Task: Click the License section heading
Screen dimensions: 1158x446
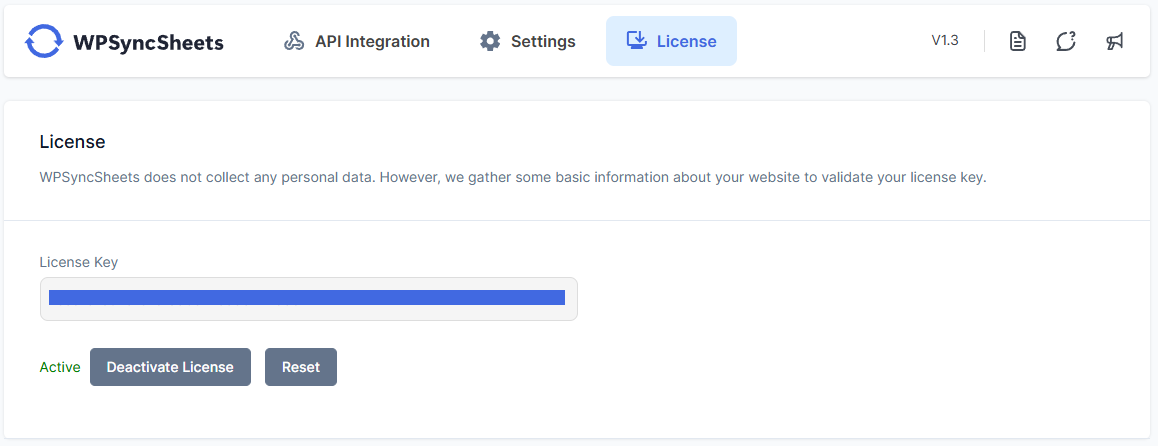Action: pyautogui.click(x=72, y=142)
